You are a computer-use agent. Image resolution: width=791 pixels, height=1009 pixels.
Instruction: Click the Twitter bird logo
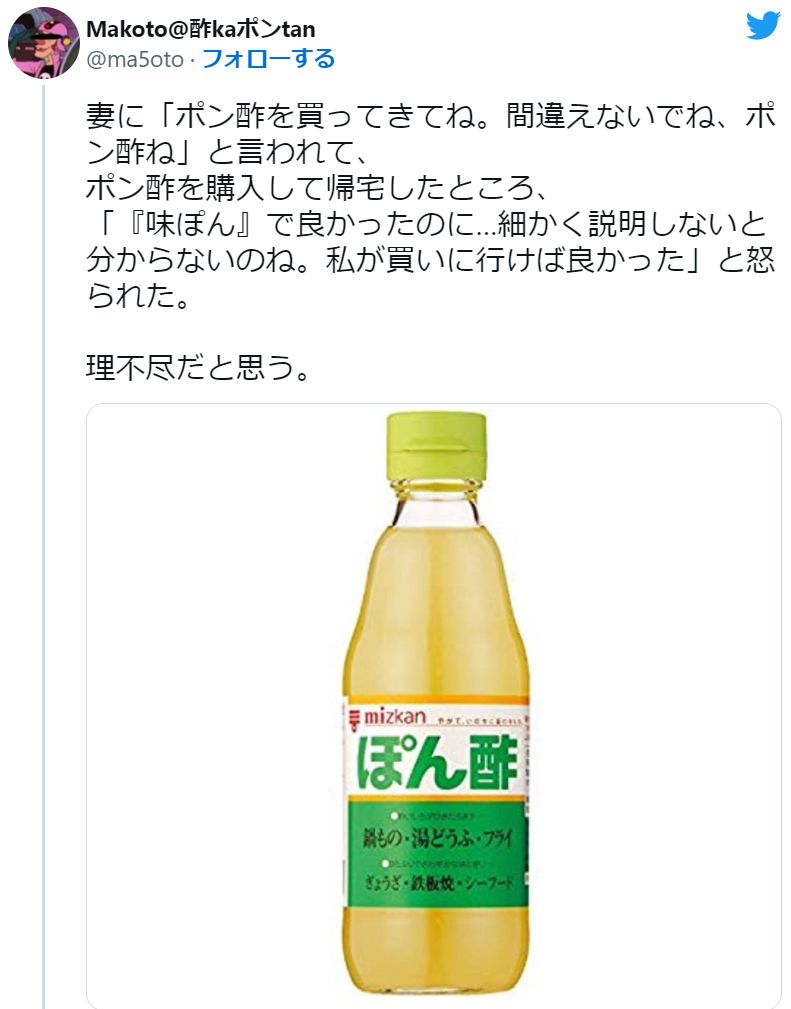click(x=763, y=26)
